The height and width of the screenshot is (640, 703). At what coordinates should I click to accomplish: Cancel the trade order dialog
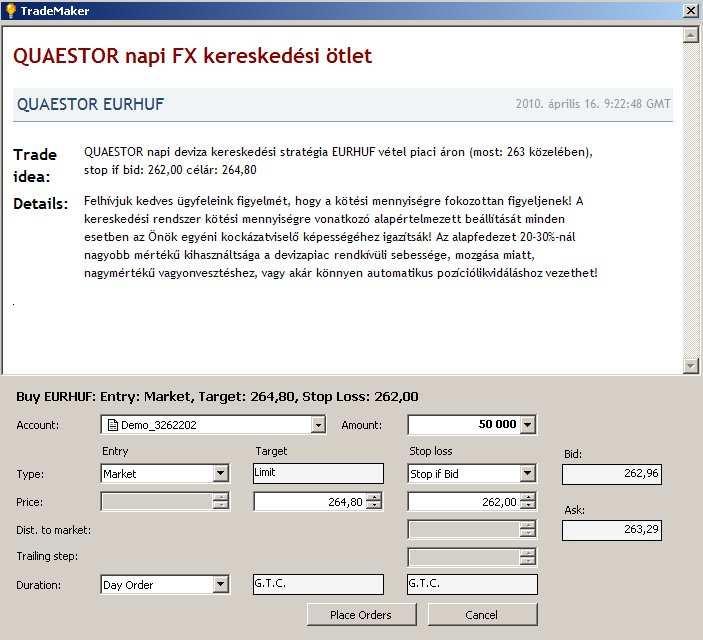[482, 614]
